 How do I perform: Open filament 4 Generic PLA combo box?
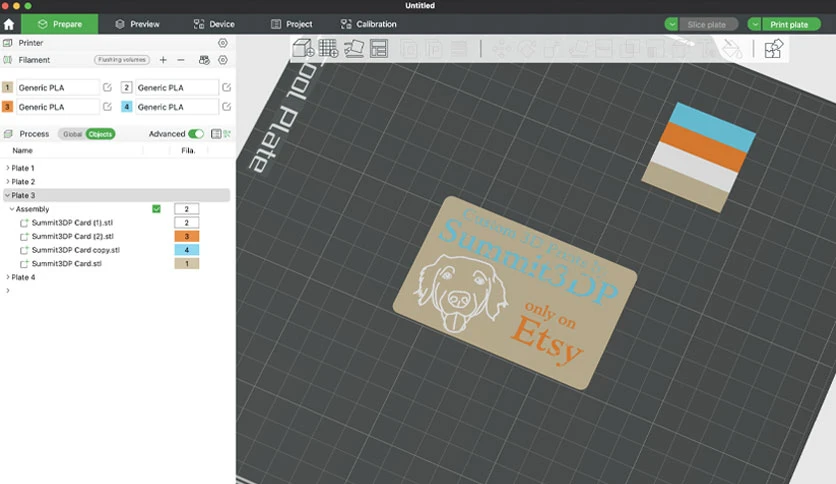tap(177, 107)
